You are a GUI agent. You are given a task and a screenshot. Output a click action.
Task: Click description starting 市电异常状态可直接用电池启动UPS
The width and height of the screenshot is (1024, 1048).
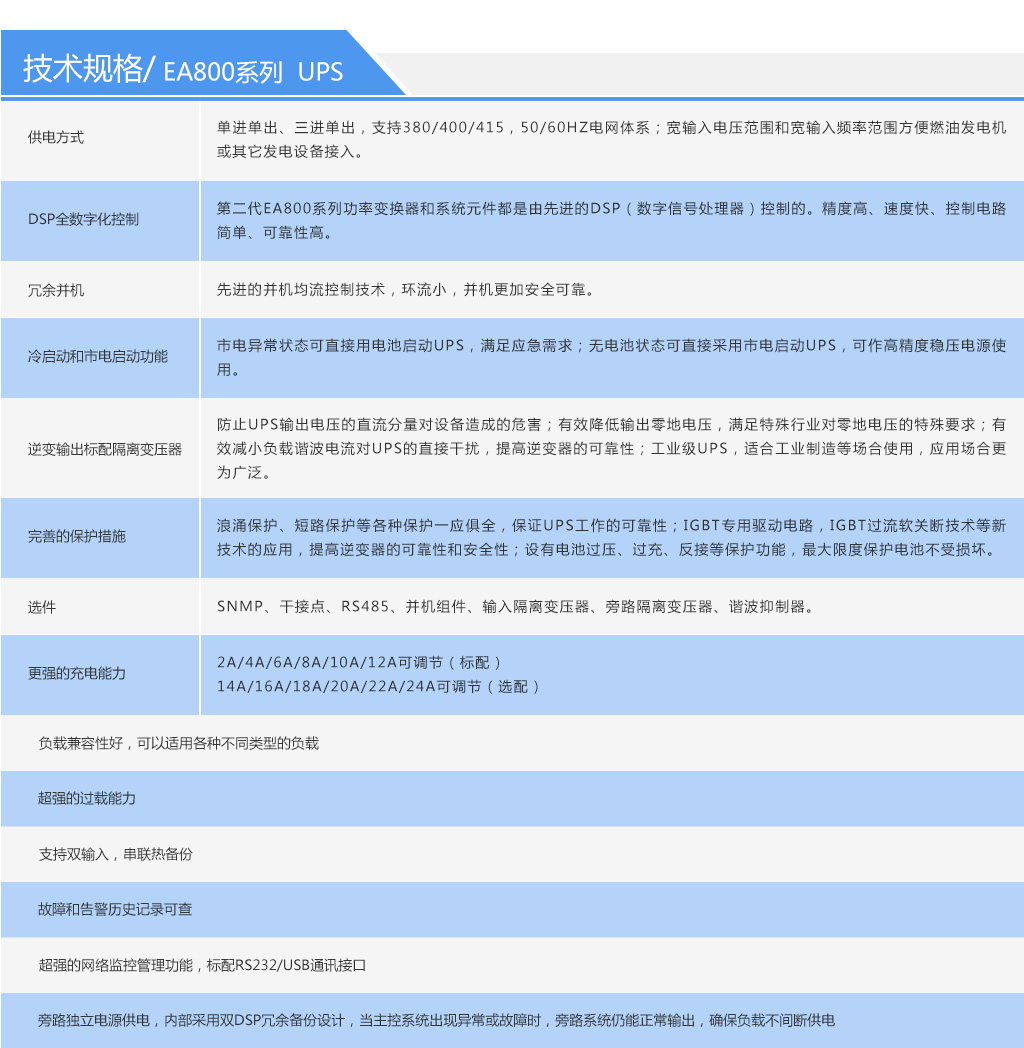[611, 358]
